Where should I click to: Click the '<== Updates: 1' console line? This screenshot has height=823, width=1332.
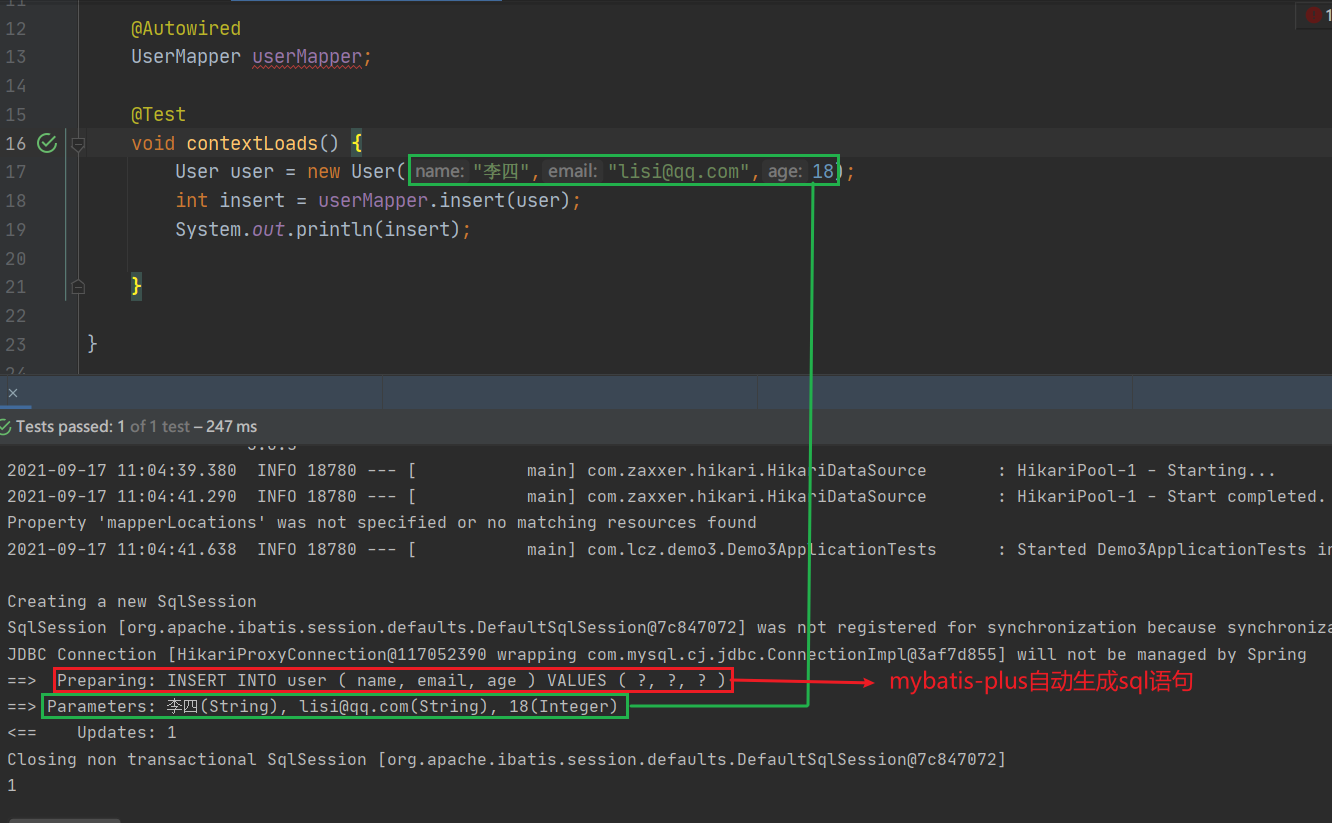pyautogui.click(x=92, y=733)
